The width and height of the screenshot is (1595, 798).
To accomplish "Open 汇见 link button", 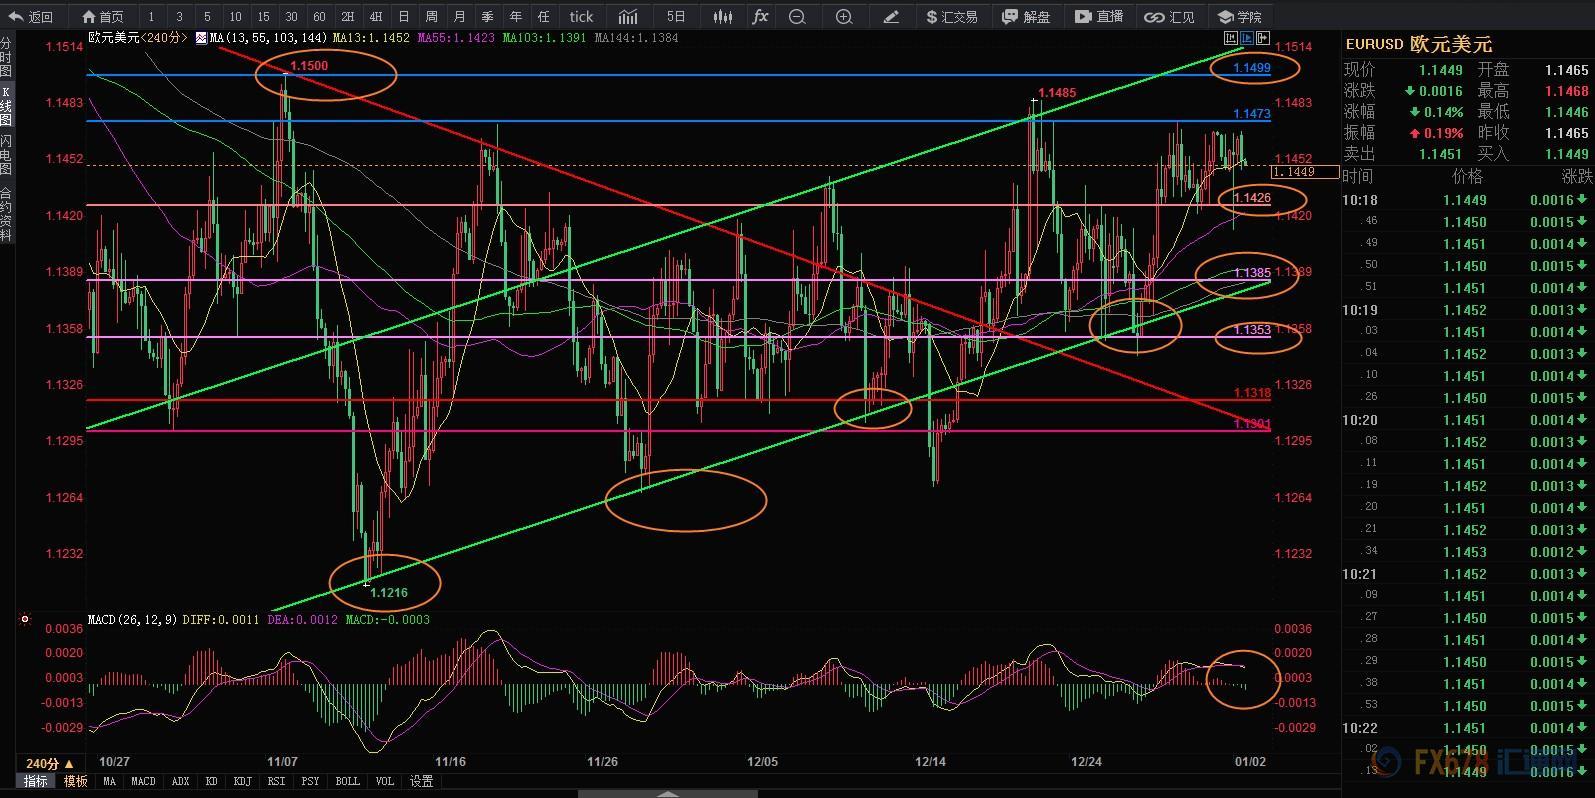I will 1170,16.
